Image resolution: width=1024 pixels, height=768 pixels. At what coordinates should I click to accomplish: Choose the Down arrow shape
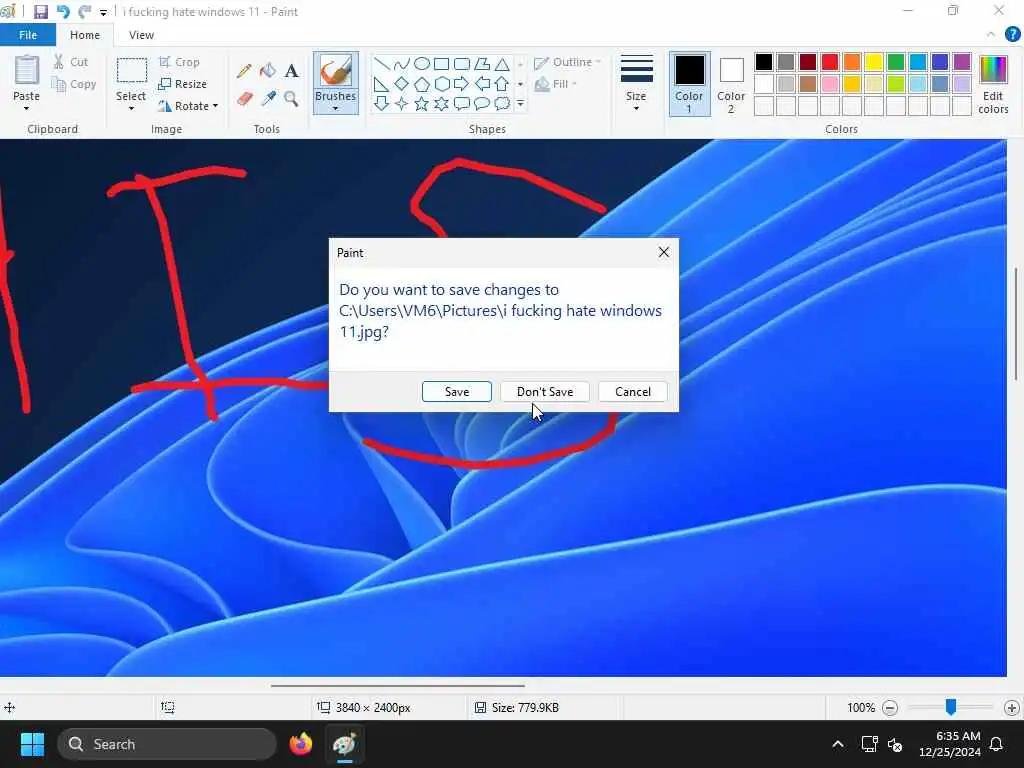pos(381,103)
